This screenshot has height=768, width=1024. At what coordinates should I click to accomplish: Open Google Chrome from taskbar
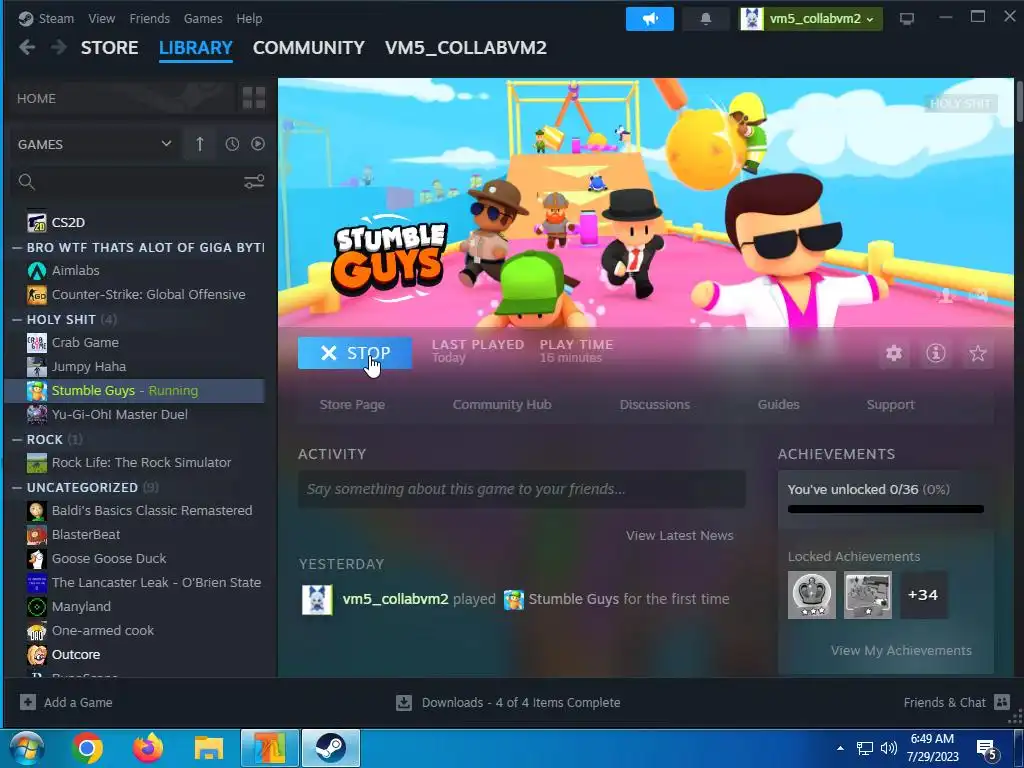tap(87, 748)
